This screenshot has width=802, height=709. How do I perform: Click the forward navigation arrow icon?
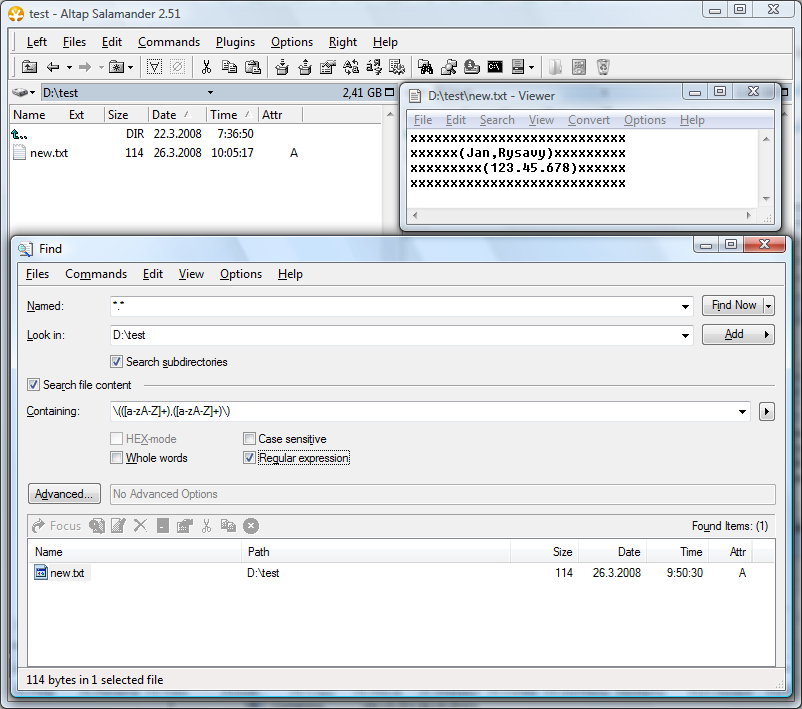coord(85,67)
